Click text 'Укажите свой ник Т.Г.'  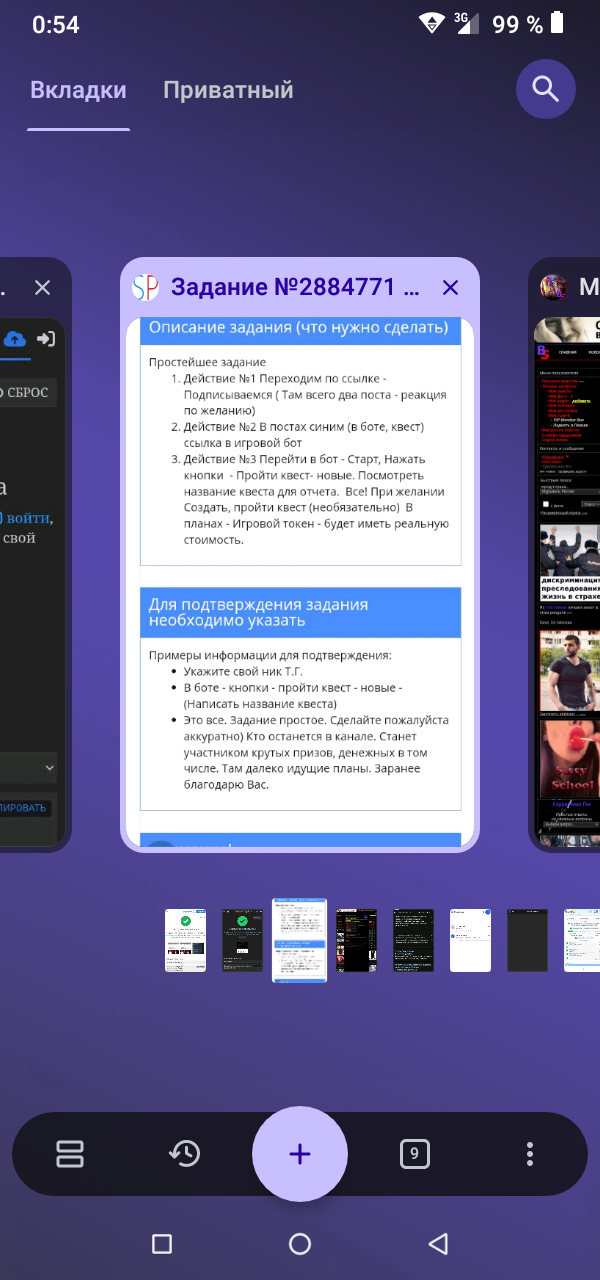tap(243, 671)
